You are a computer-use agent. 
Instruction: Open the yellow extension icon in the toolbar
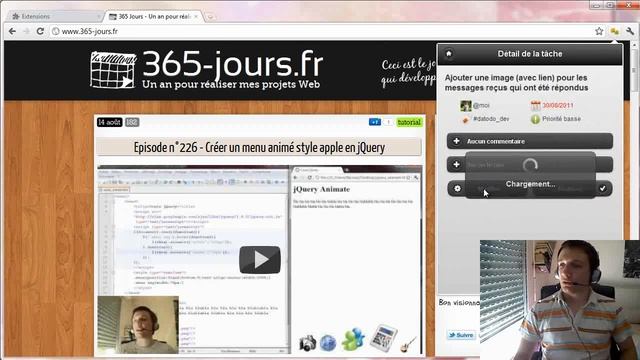point(614,31)
